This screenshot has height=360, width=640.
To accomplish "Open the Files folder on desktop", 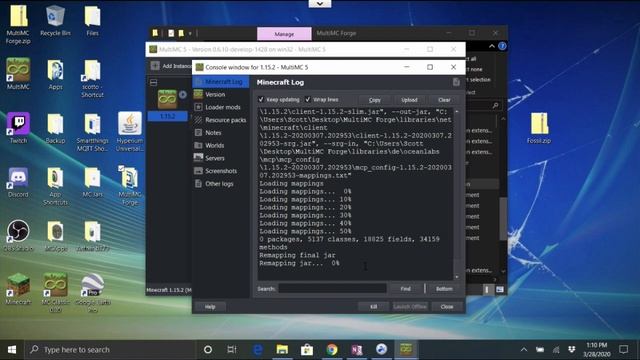I will click(92, 20).
